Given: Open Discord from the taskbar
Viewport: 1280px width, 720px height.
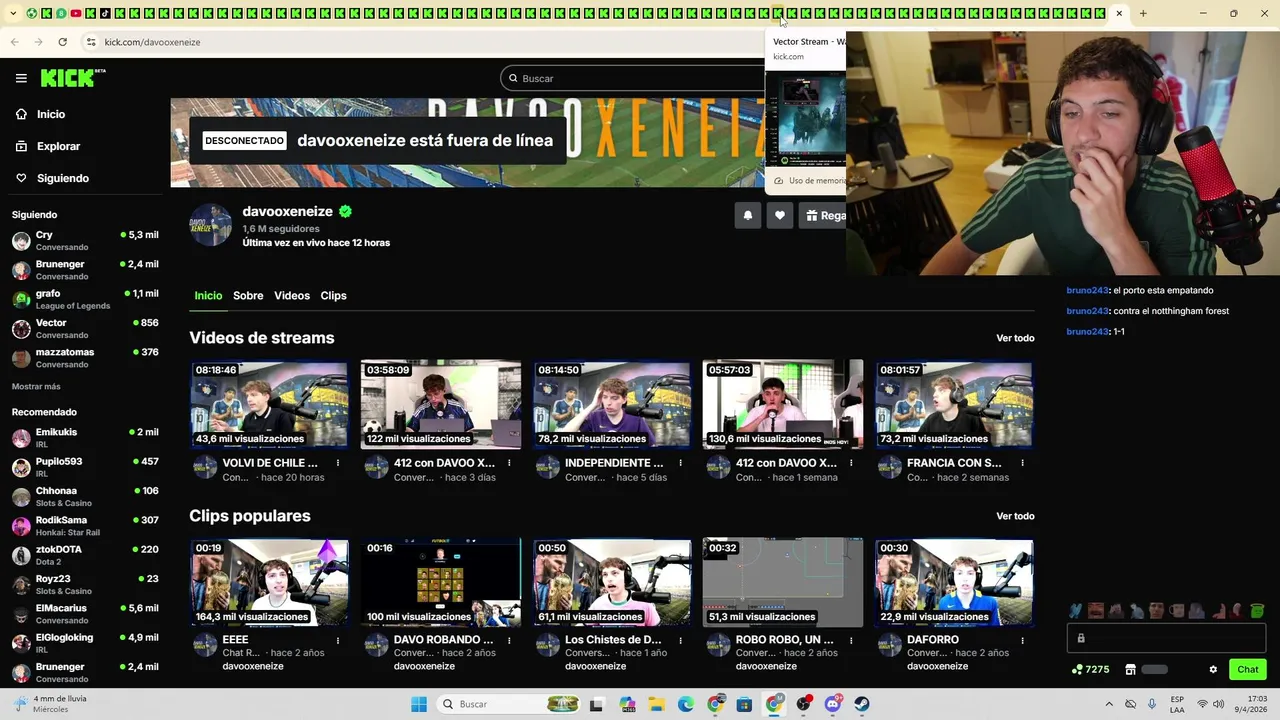Looking at the screenshot, I should (832, 704).
